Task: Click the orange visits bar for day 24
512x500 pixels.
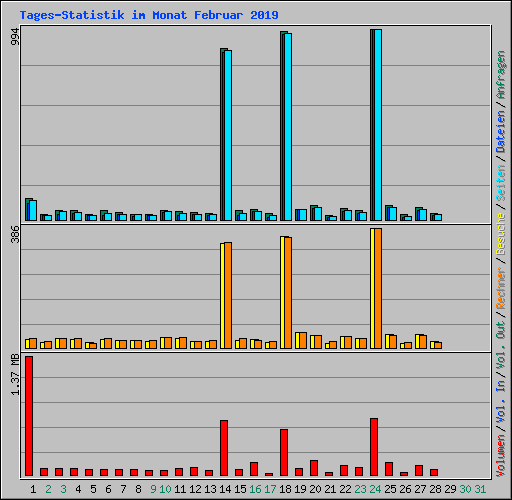Action: [378, 289]
